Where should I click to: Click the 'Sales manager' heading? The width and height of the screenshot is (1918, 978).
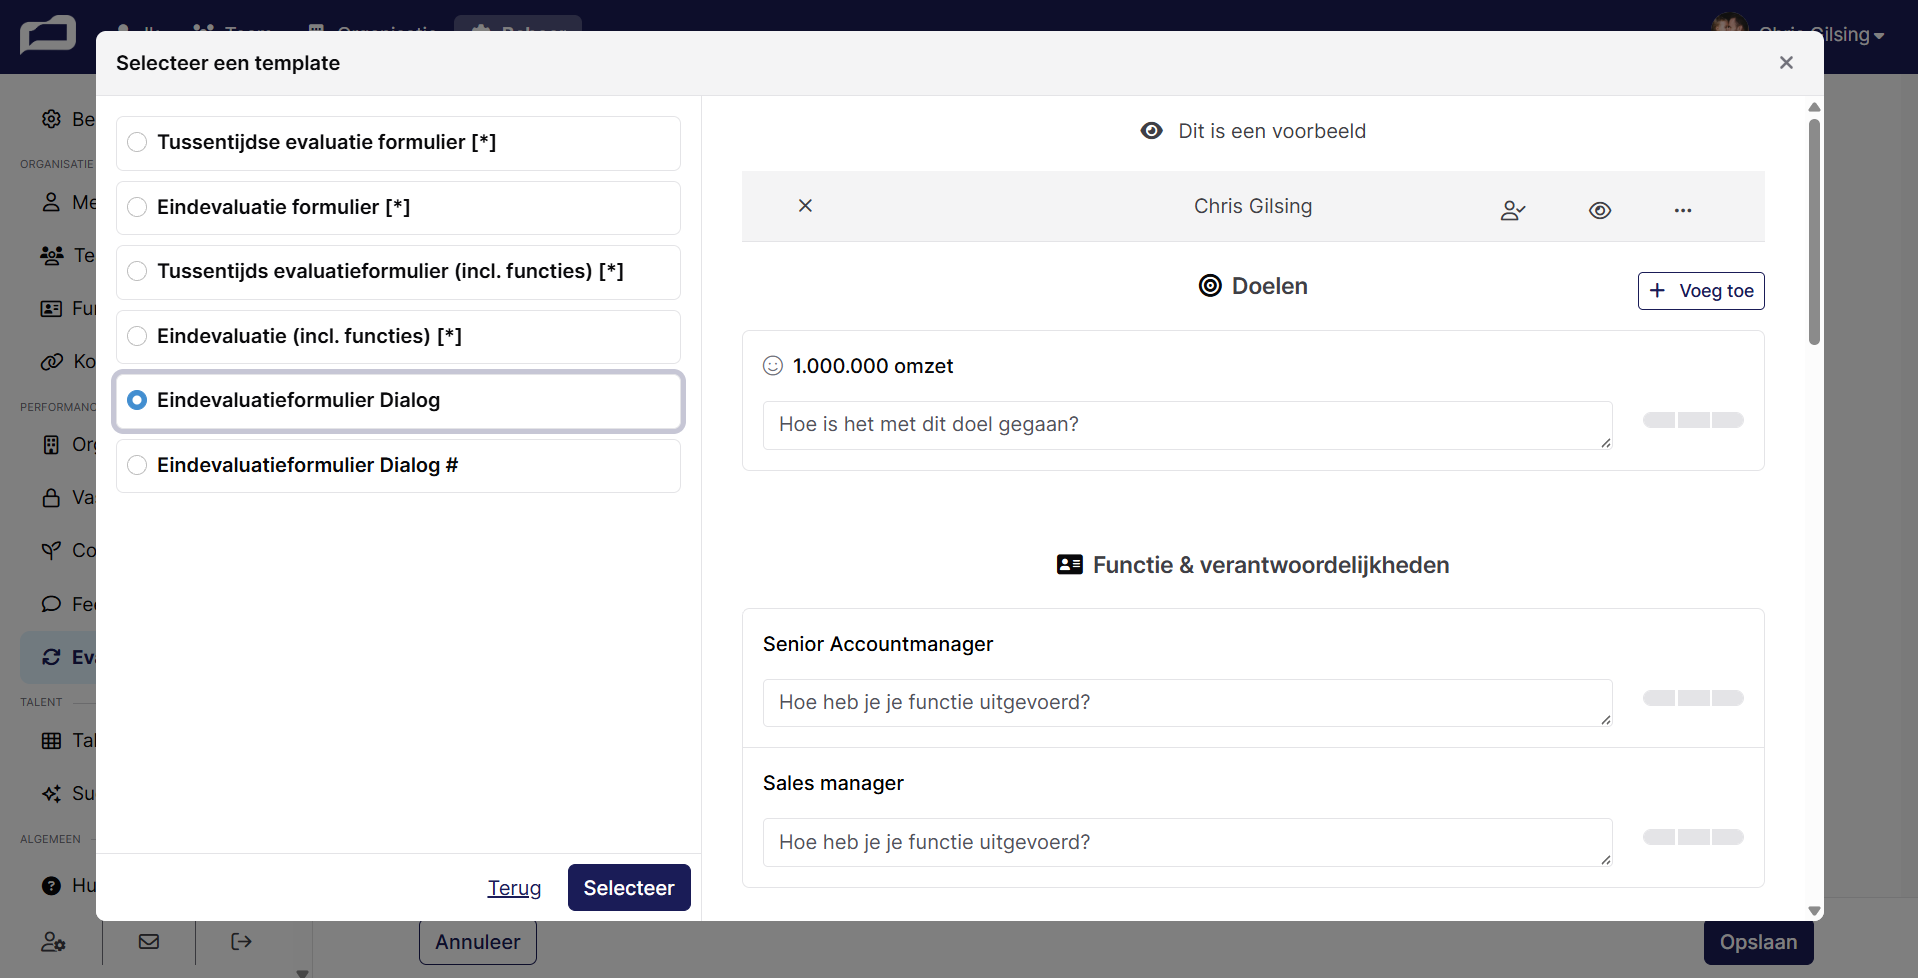833,783
